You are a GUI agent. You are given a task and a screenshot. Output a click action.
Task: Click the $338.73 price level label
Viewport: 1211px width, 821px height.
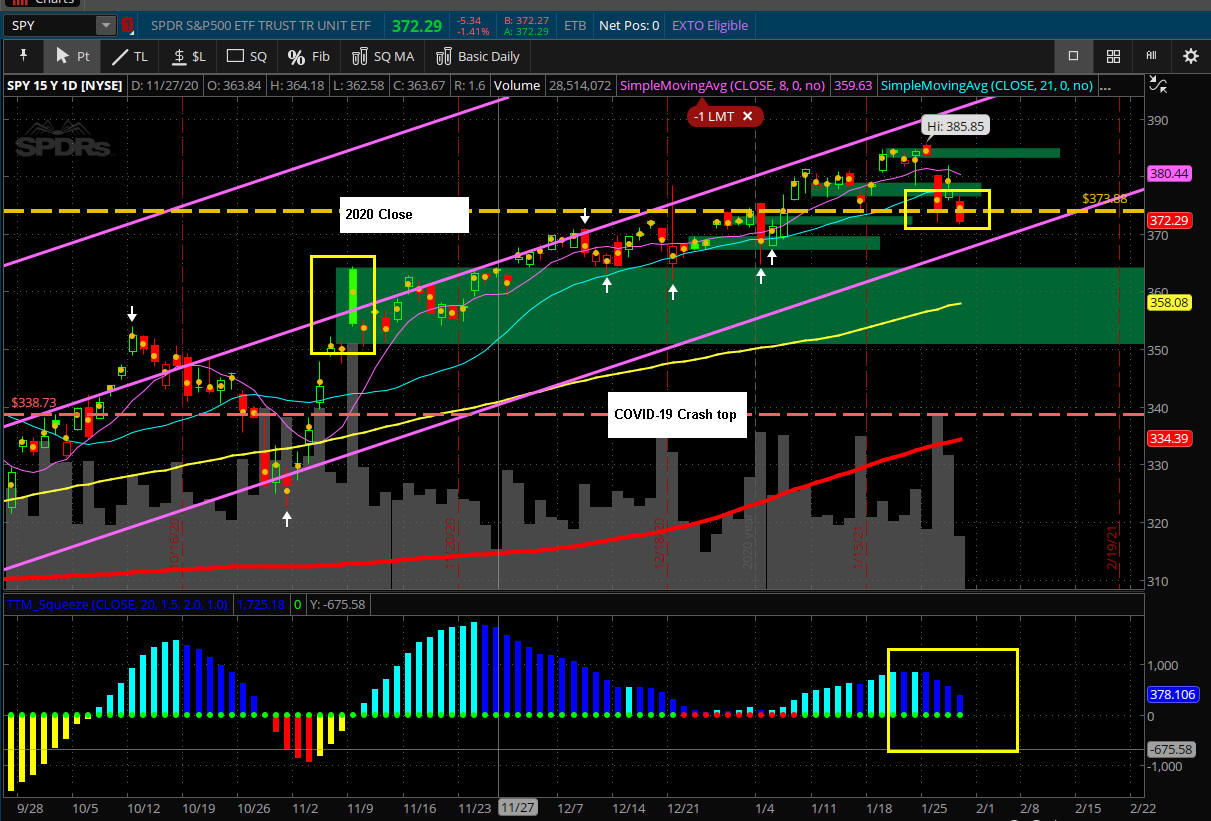coord(34,402)
